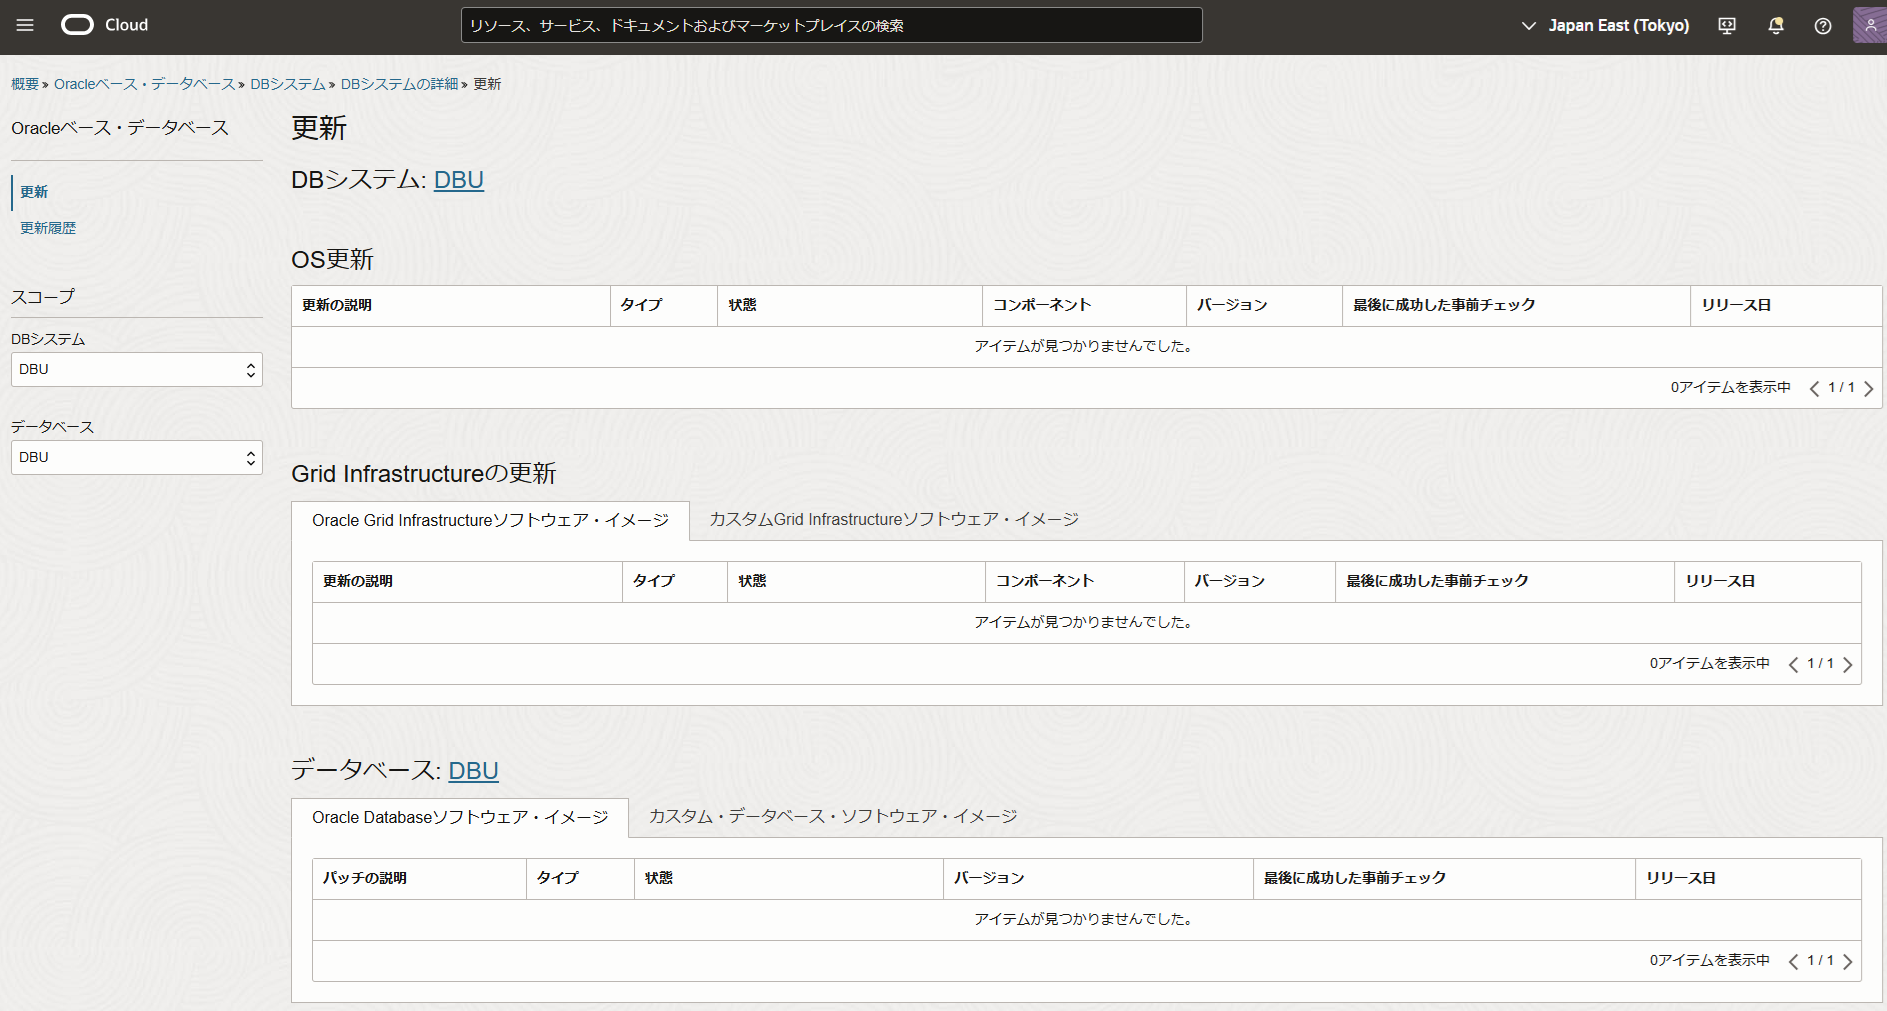Screen dimensions: 1887x1011
Task: Open the Cloud Shell developer tools icon
Action: click(x=1727, y=26)
